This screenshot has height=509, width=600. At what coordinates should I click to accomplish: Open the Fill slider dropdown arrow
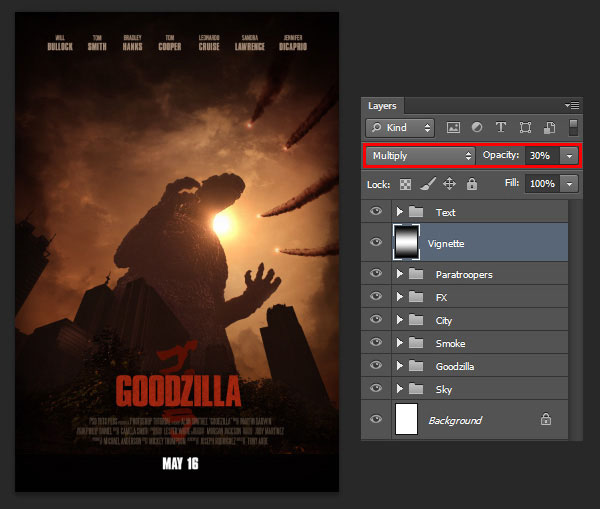click(569, 184)
